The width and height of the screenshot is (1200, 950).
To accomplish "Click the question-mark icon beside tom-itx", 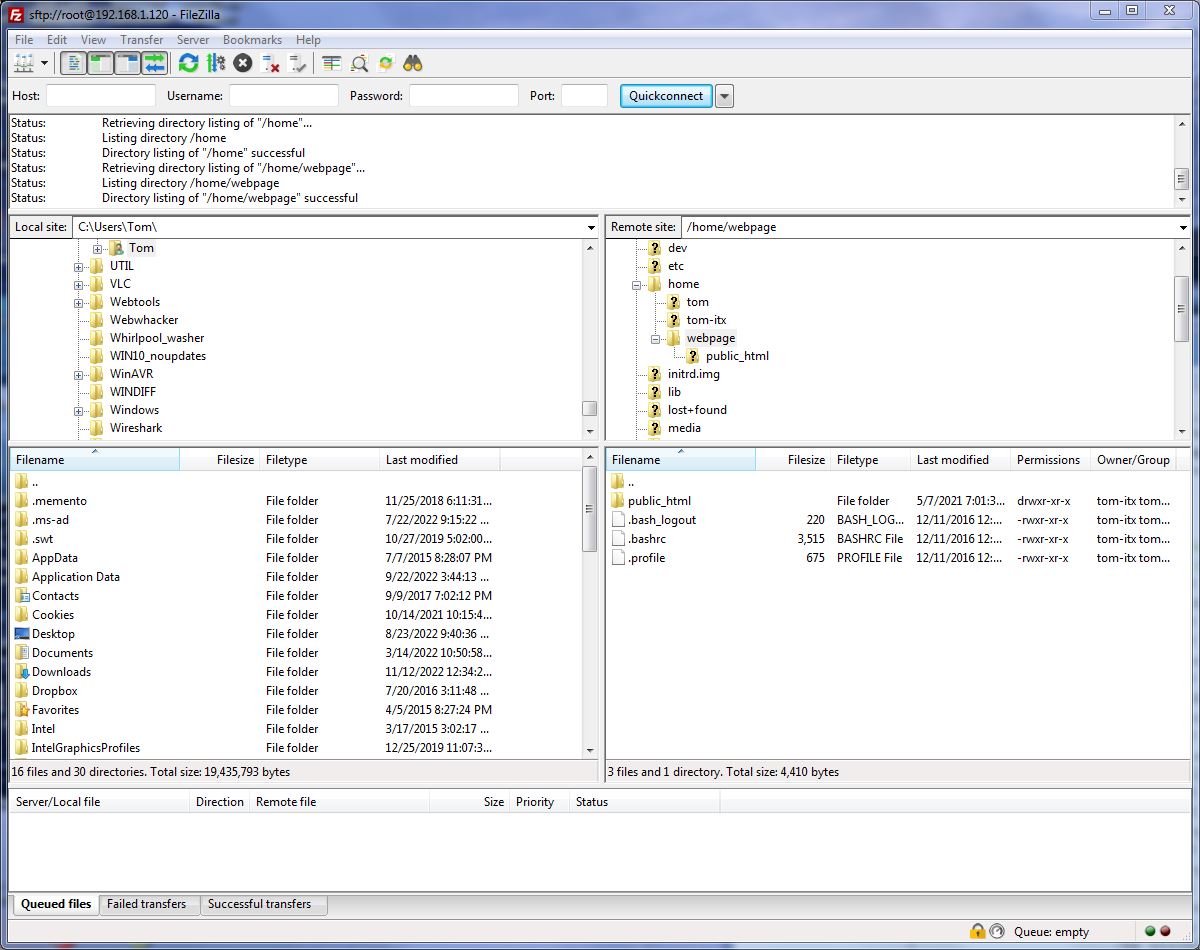I will 674,320.
